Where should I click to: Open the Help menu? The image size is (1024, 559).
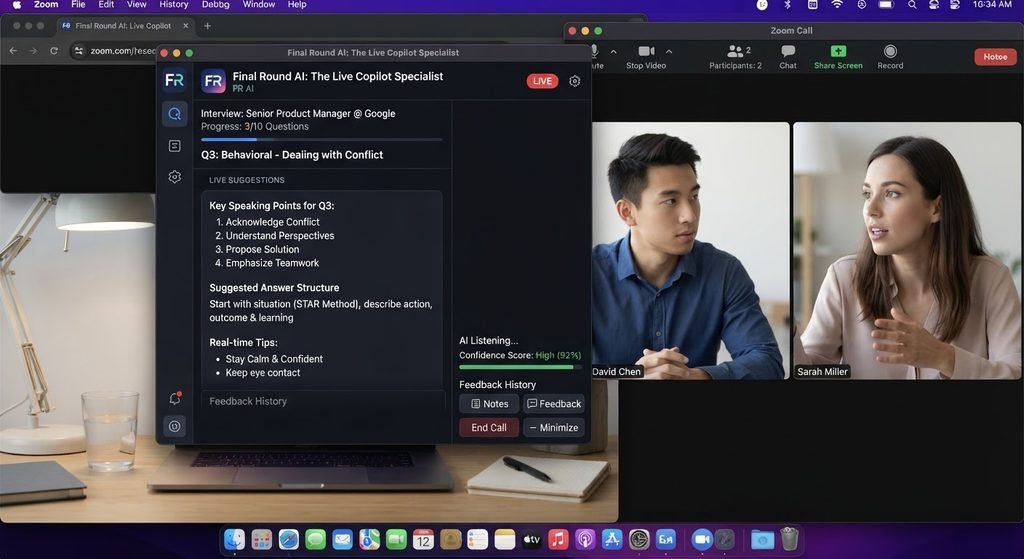point(297,5)
